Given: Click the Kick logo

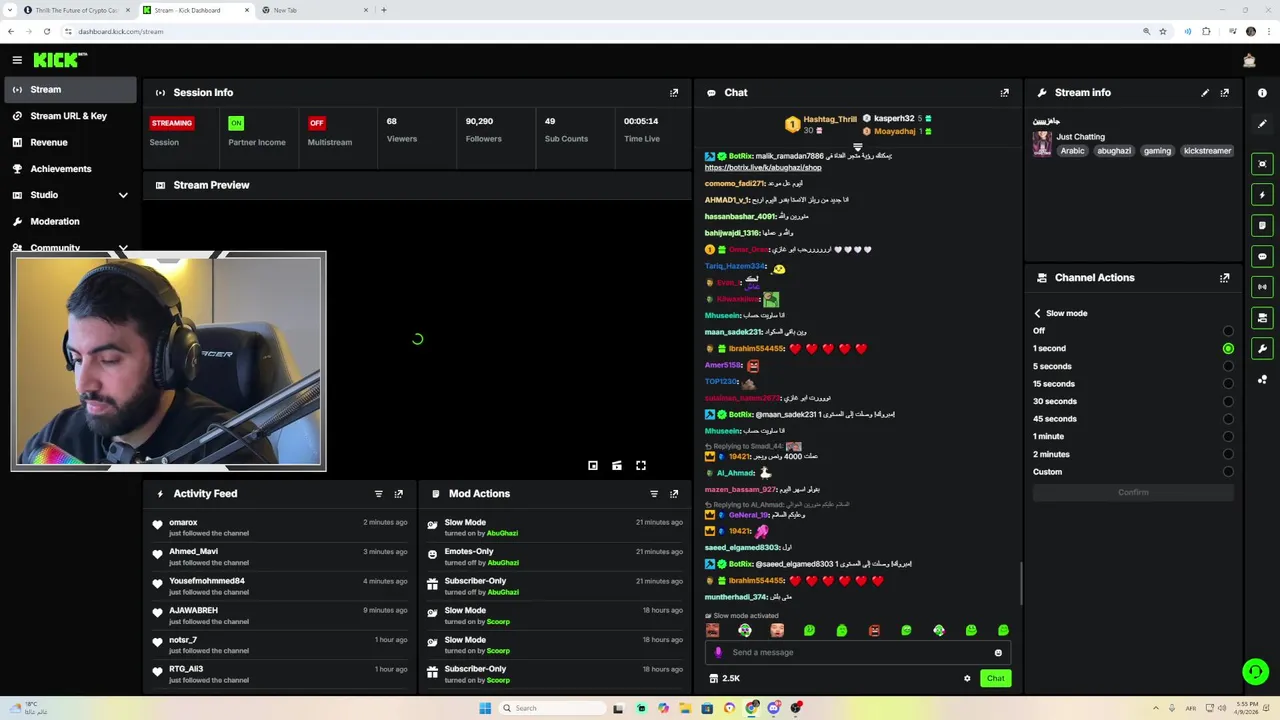Looking at the screenshot, I should [59, 60].
